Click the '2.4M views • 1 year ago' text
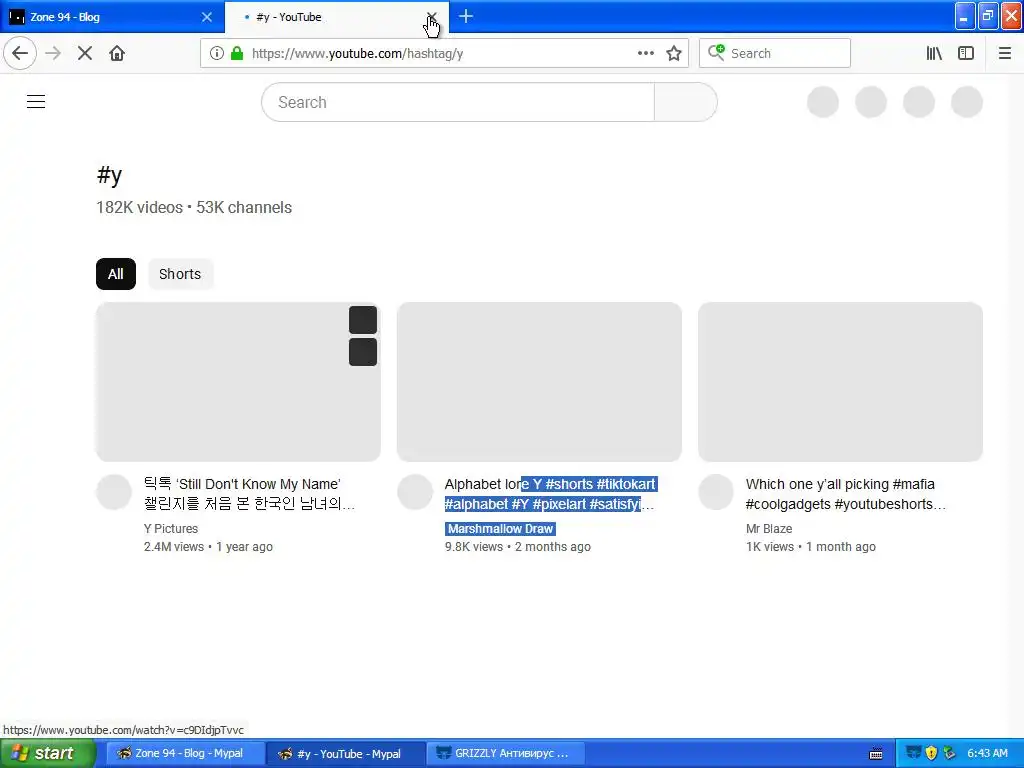Viewport: 1024px width, 768px height. coord(208,547)
